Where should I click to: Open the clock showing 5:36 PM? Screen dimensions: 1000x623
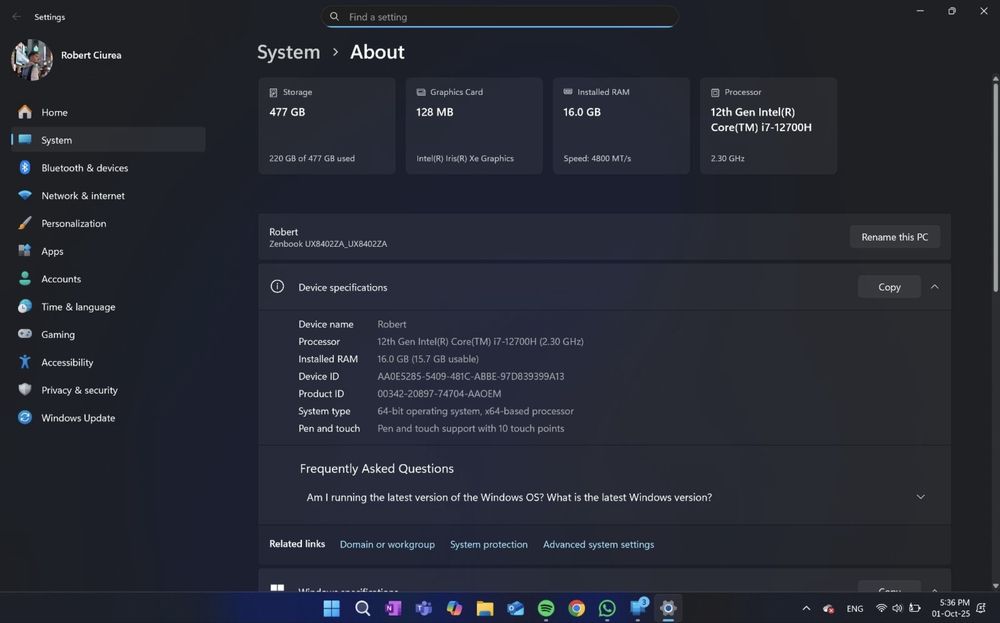[x=950, y=608]
